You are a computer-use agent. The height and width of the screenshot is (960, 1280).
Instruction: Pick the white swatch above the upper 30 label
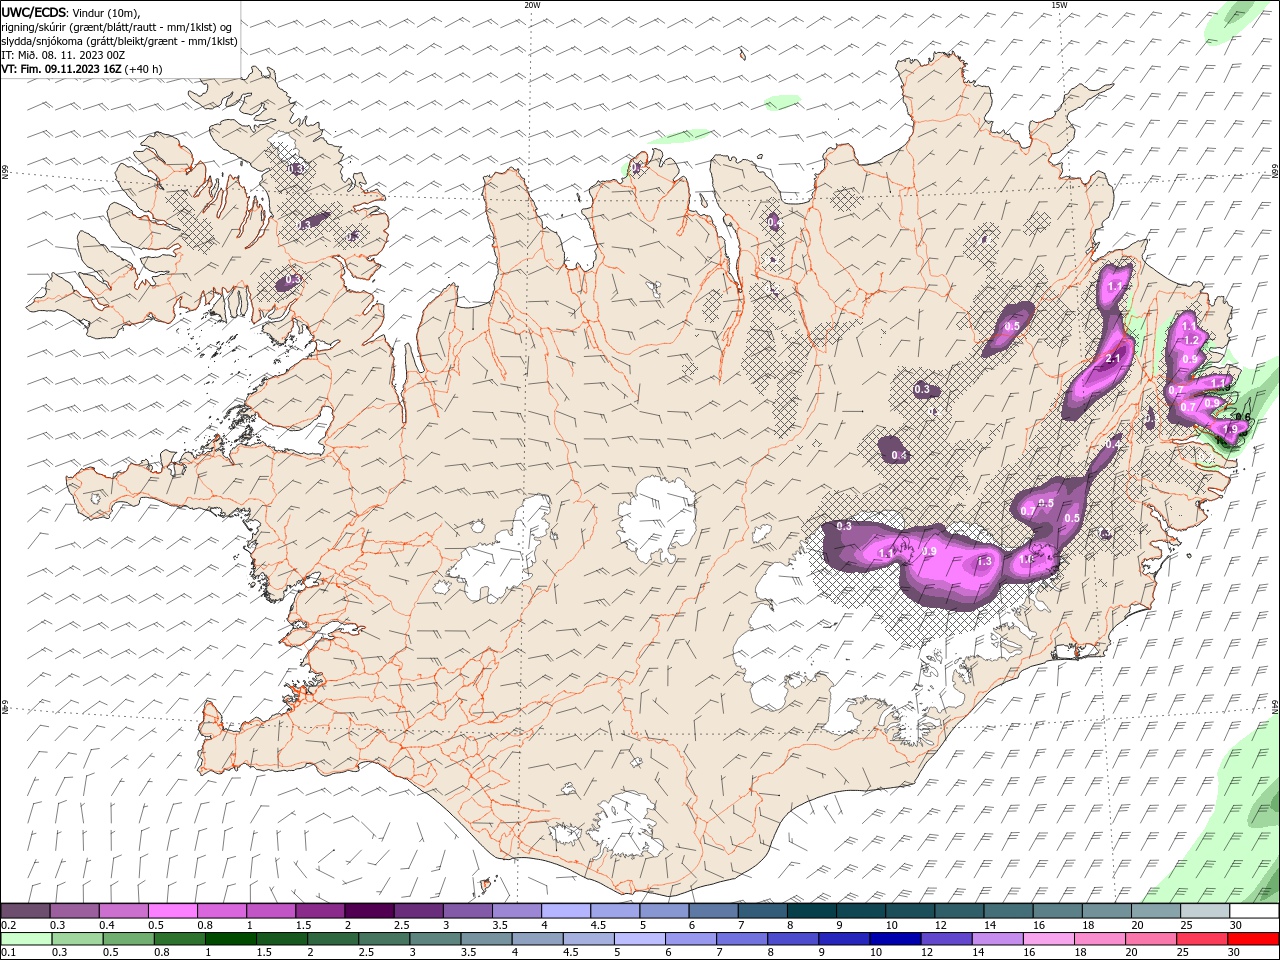click(x=1253, y=911)
